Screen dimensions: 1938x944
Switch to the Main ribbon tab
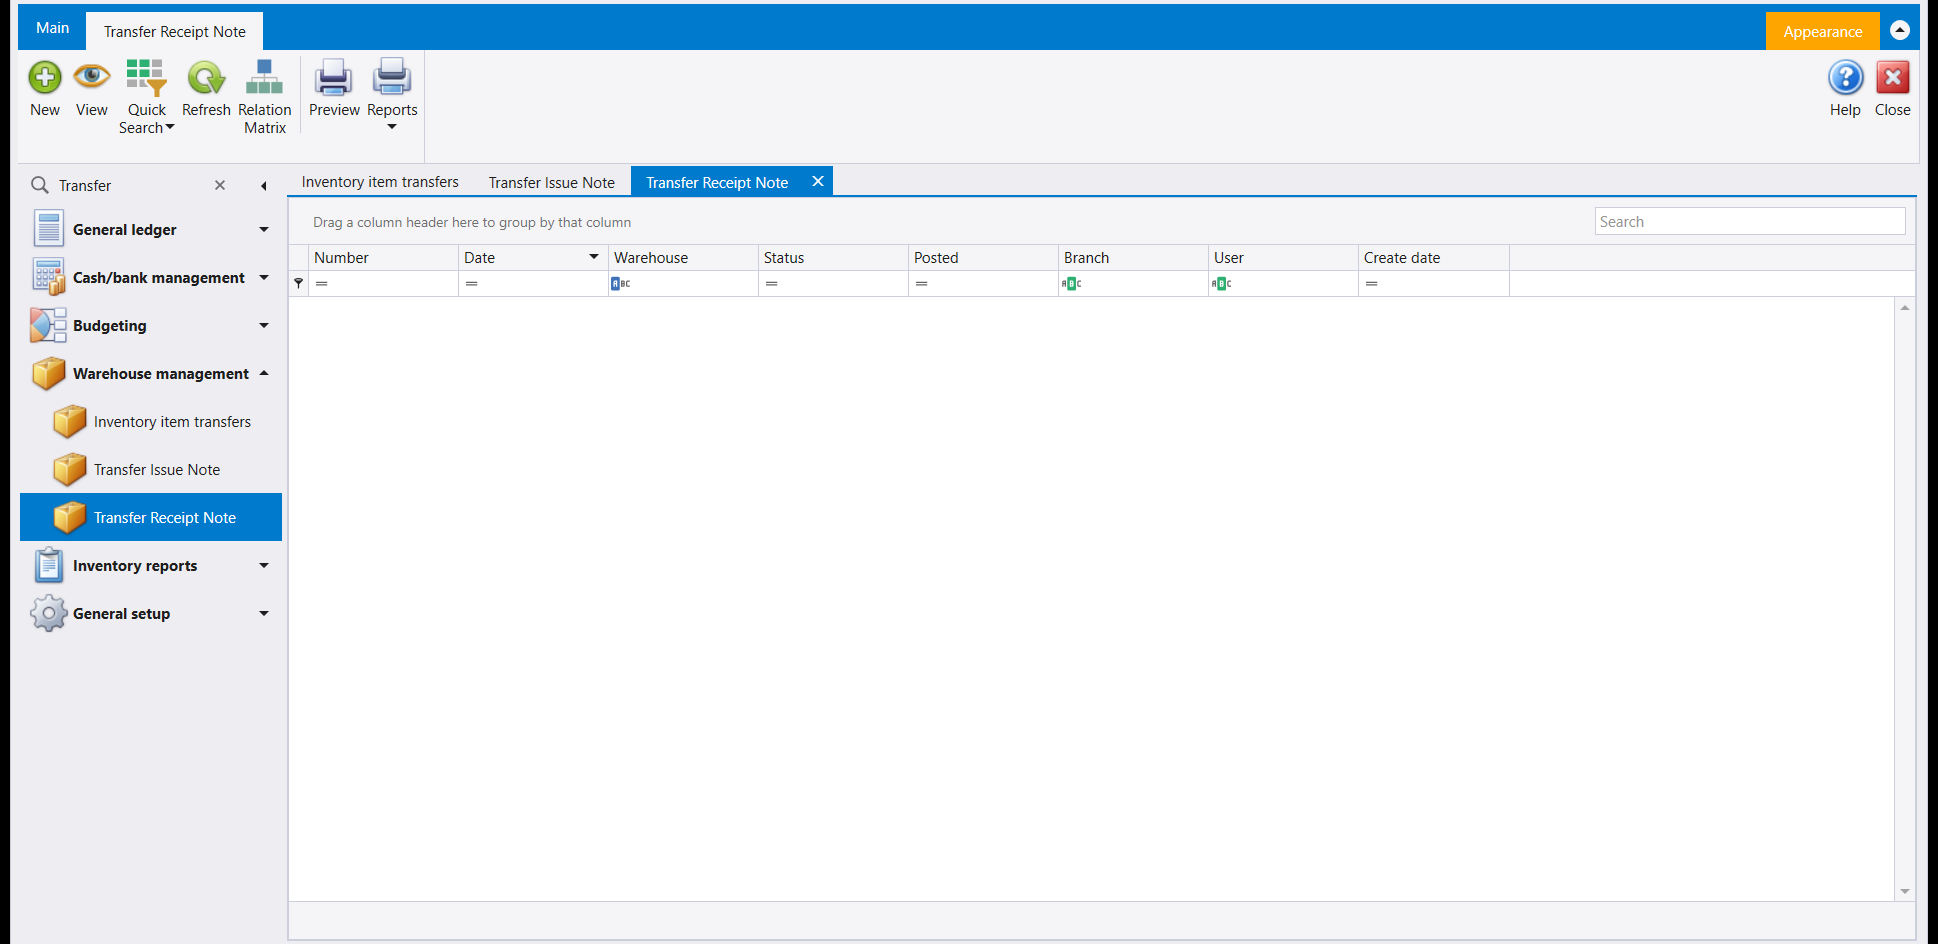52,28
